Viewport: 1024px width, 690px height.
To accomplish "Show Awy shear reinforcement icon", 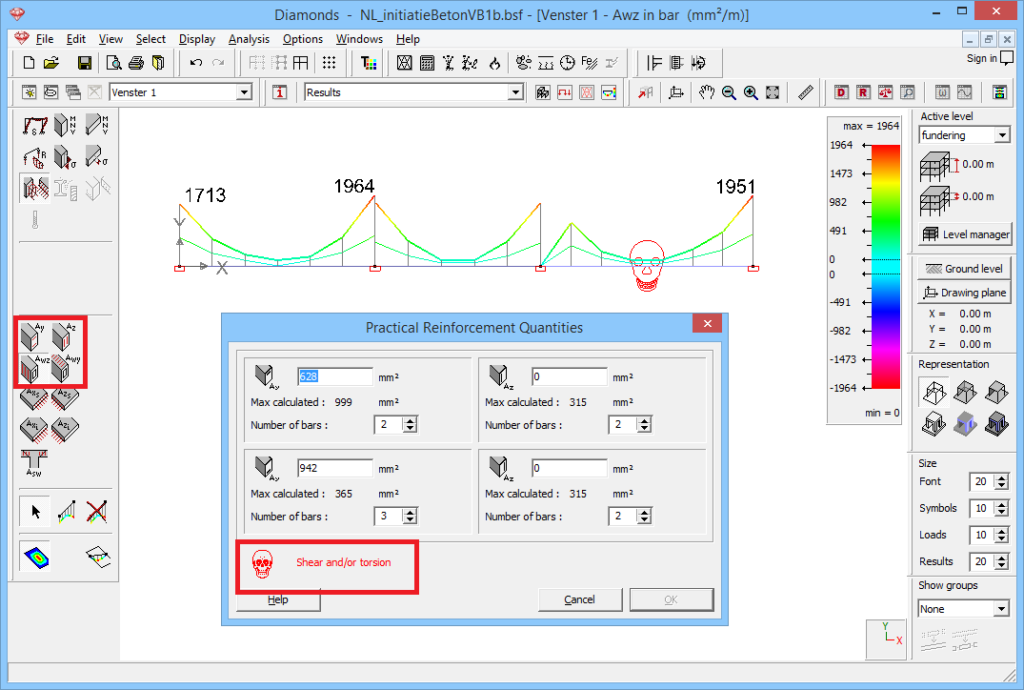I will pos(64,368).
